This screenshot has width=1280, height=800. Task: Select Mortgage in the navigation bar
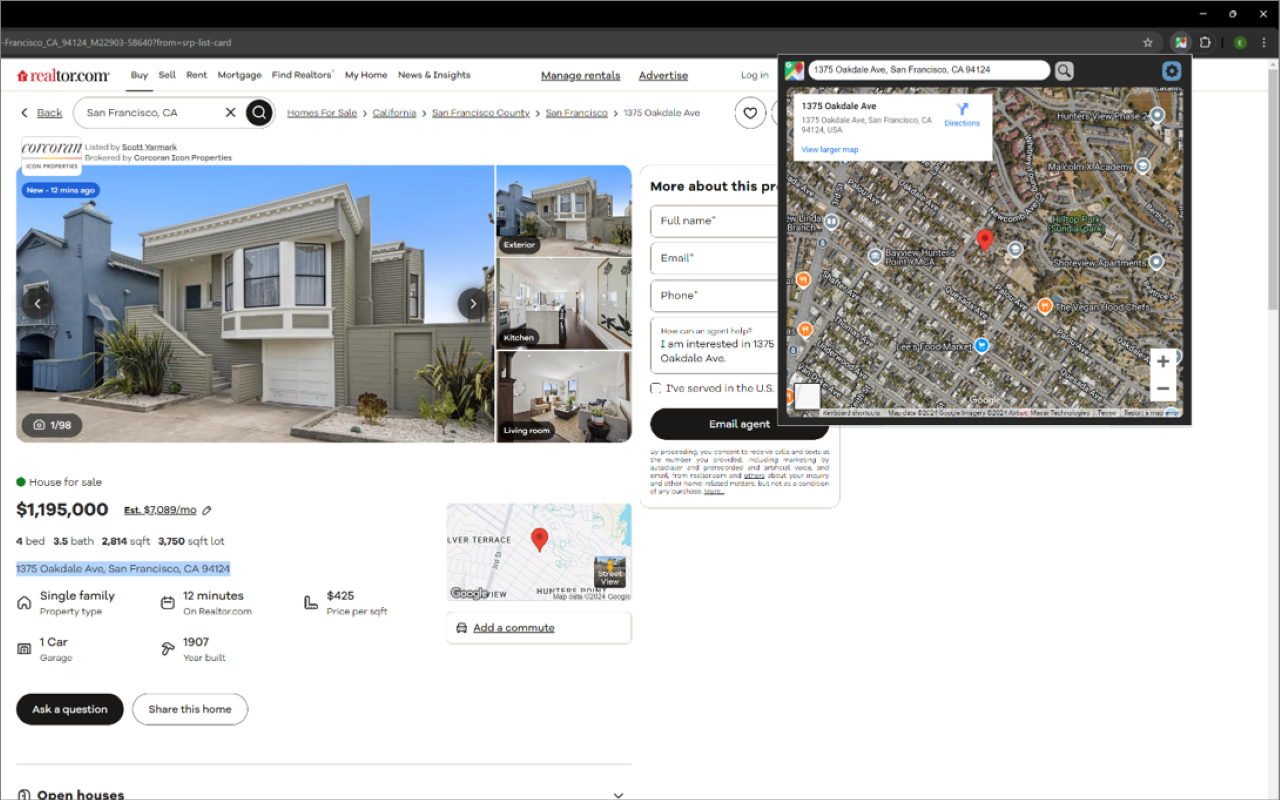239,75
